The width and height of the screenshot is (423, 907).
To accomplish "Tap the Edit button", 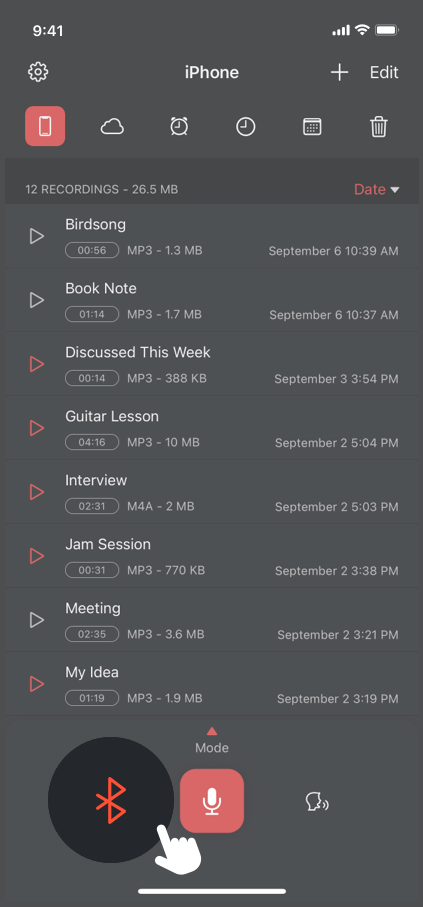I will (x=384, y=72).
